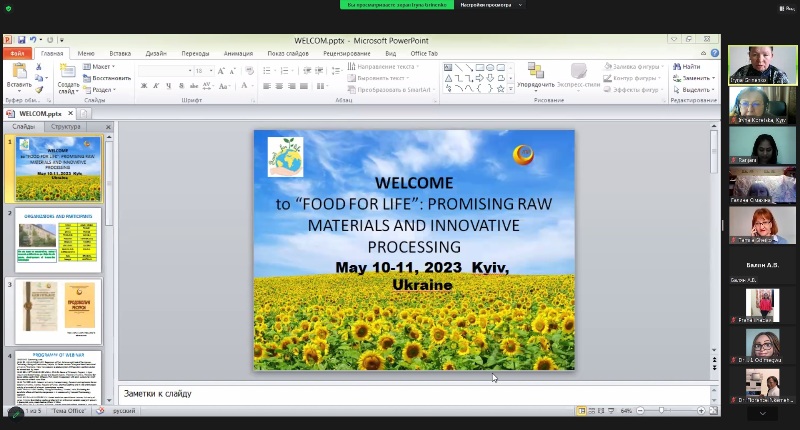Select the oval shape in shapes gallery
The height and width of the screenshot is (430, 800).
click(490, 67)
